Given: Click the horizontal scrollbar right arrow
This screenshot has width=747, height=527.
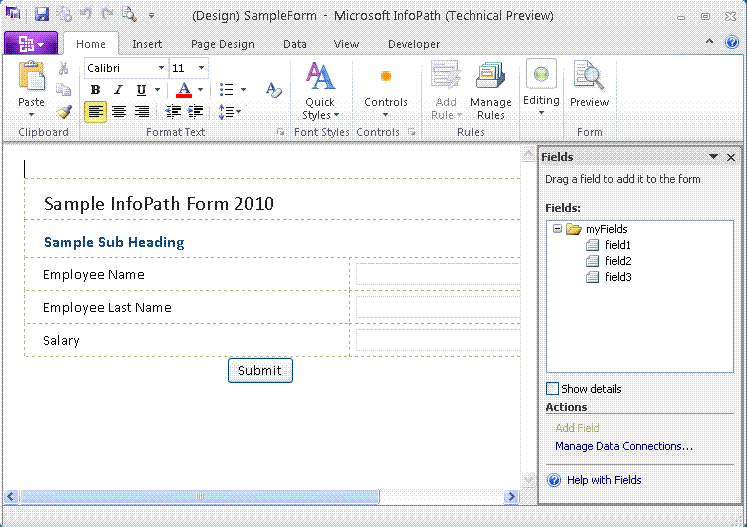Looking at the screenshot, I should pos(511,497).
